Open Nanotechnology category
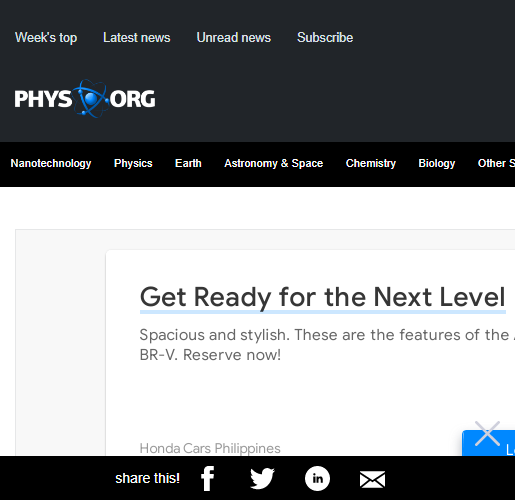515x500 pixels. click(x=51, y=163)
